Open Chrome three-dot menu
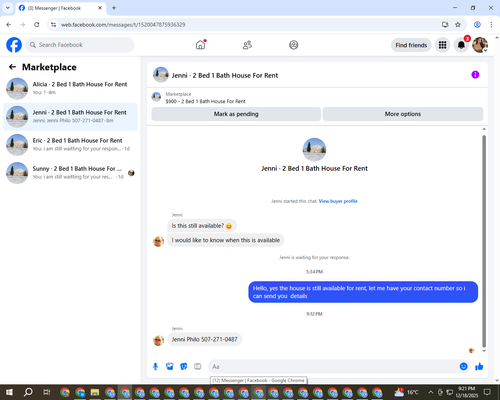The width and height of the screenshot is (500, 400). 491,25
